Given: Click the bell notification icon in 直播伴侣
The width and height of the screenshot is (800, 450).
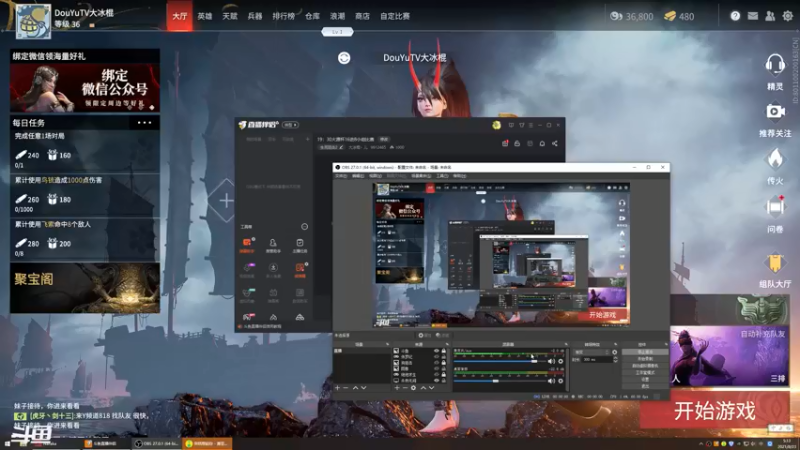Looking at the screenshot, I should click(542, 143).
